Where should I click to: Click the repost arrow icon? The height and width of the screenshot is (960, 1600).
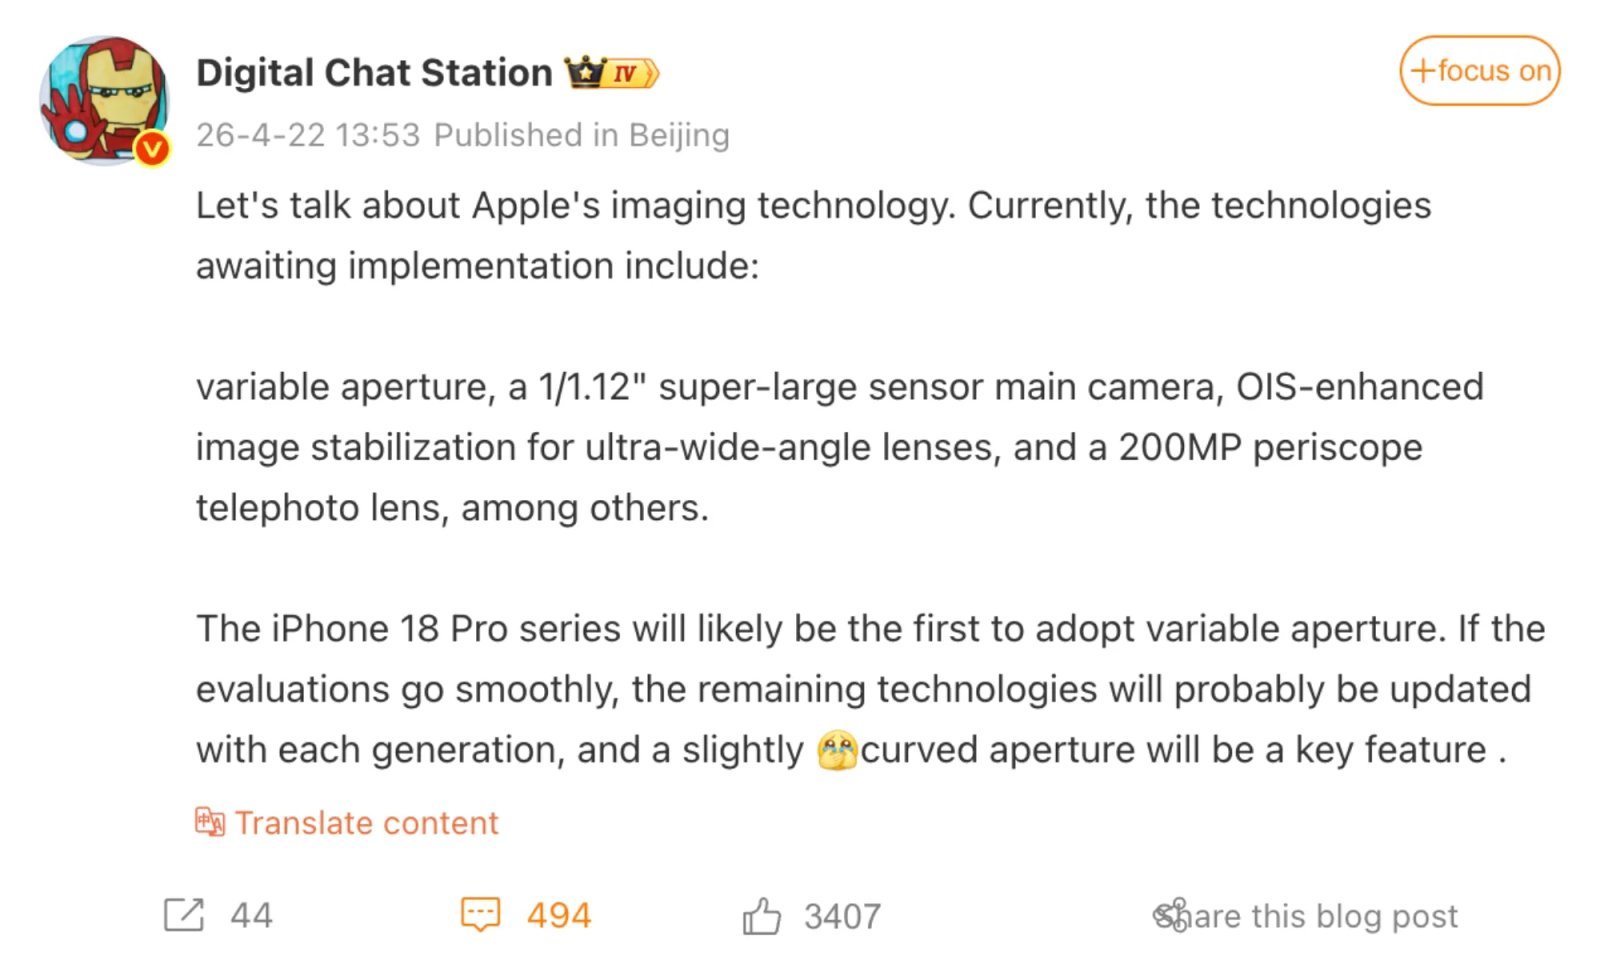(184, 915)
